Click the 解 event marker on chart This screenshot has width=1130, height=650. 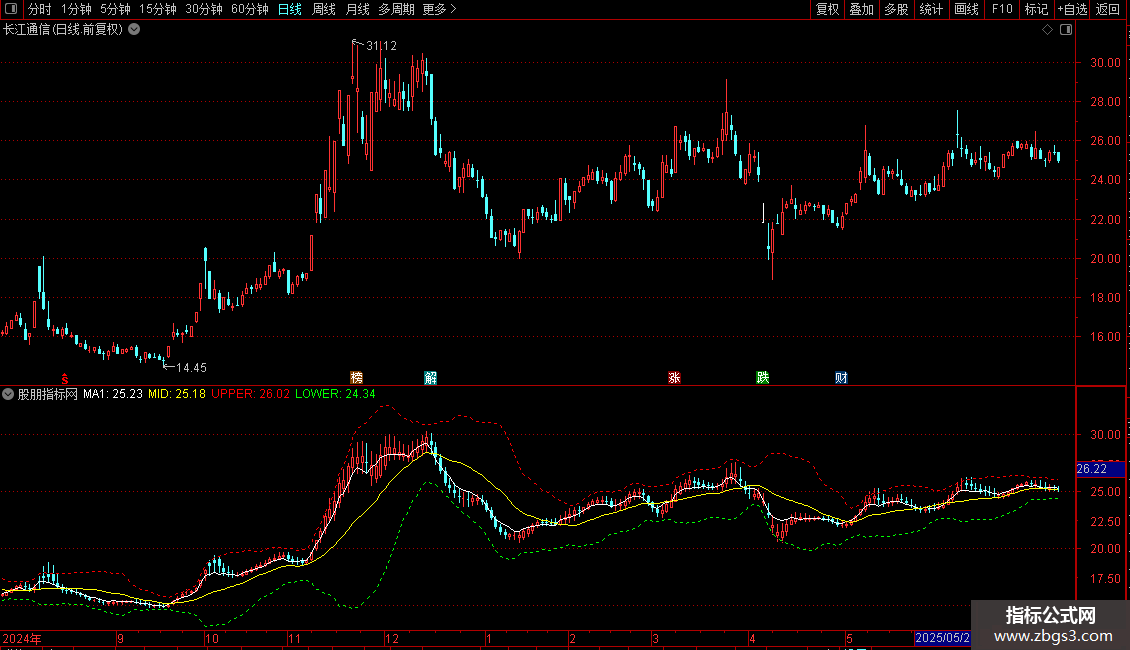coord(430,378)
